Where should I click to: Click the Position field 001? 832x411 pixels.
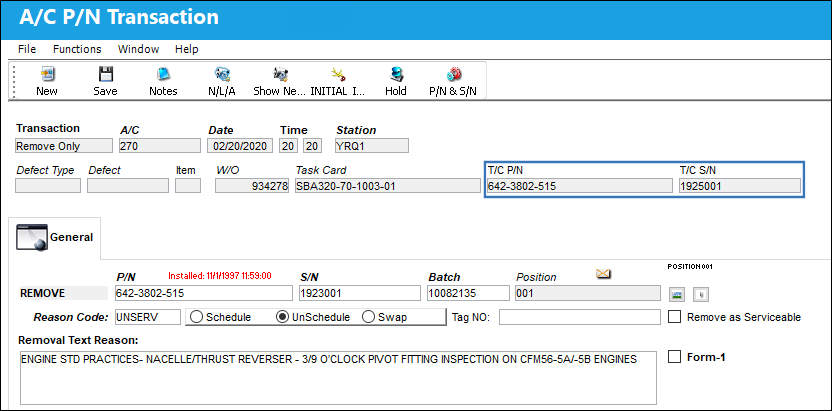coord(588,293)
